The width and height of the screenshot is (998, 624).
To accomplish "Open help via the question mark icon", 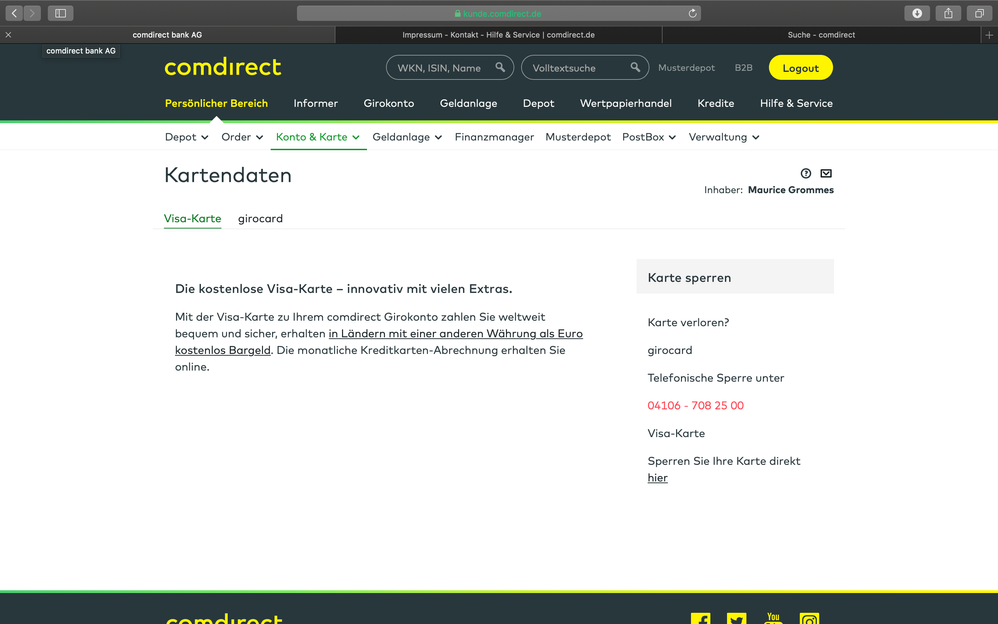I will (x=806, y=173).
